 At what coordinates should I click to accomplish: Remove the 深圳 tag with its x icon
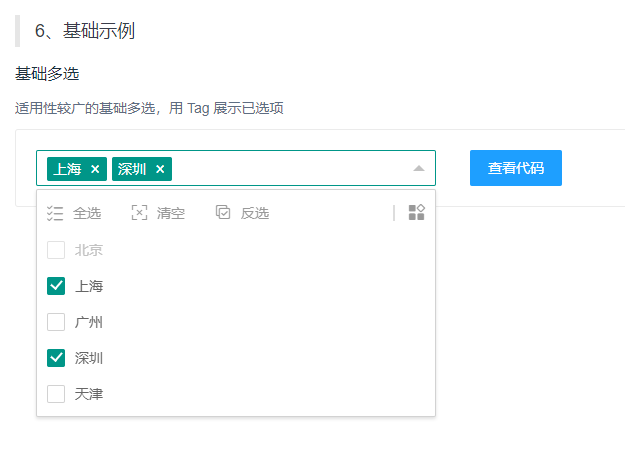tap(160, 169)
